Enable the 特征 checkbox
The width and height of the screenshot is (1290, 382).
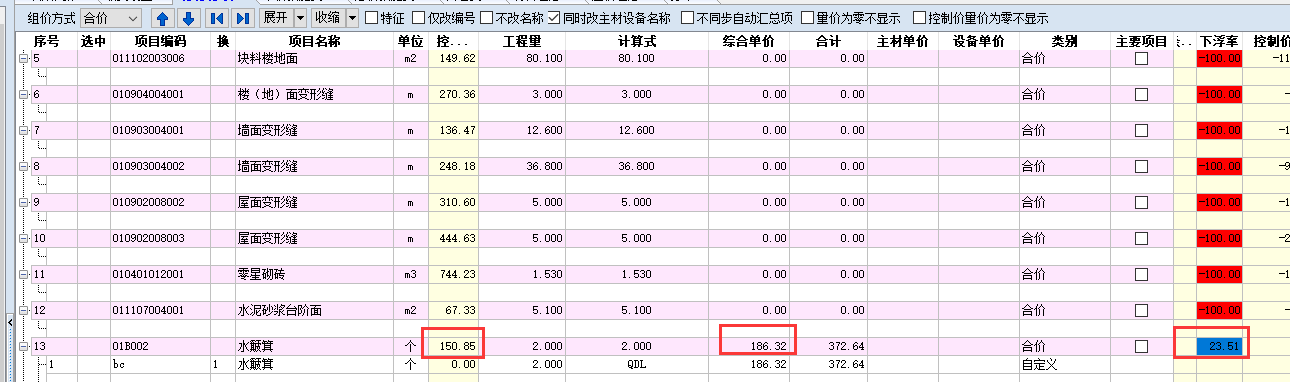(x=372, y=18)
